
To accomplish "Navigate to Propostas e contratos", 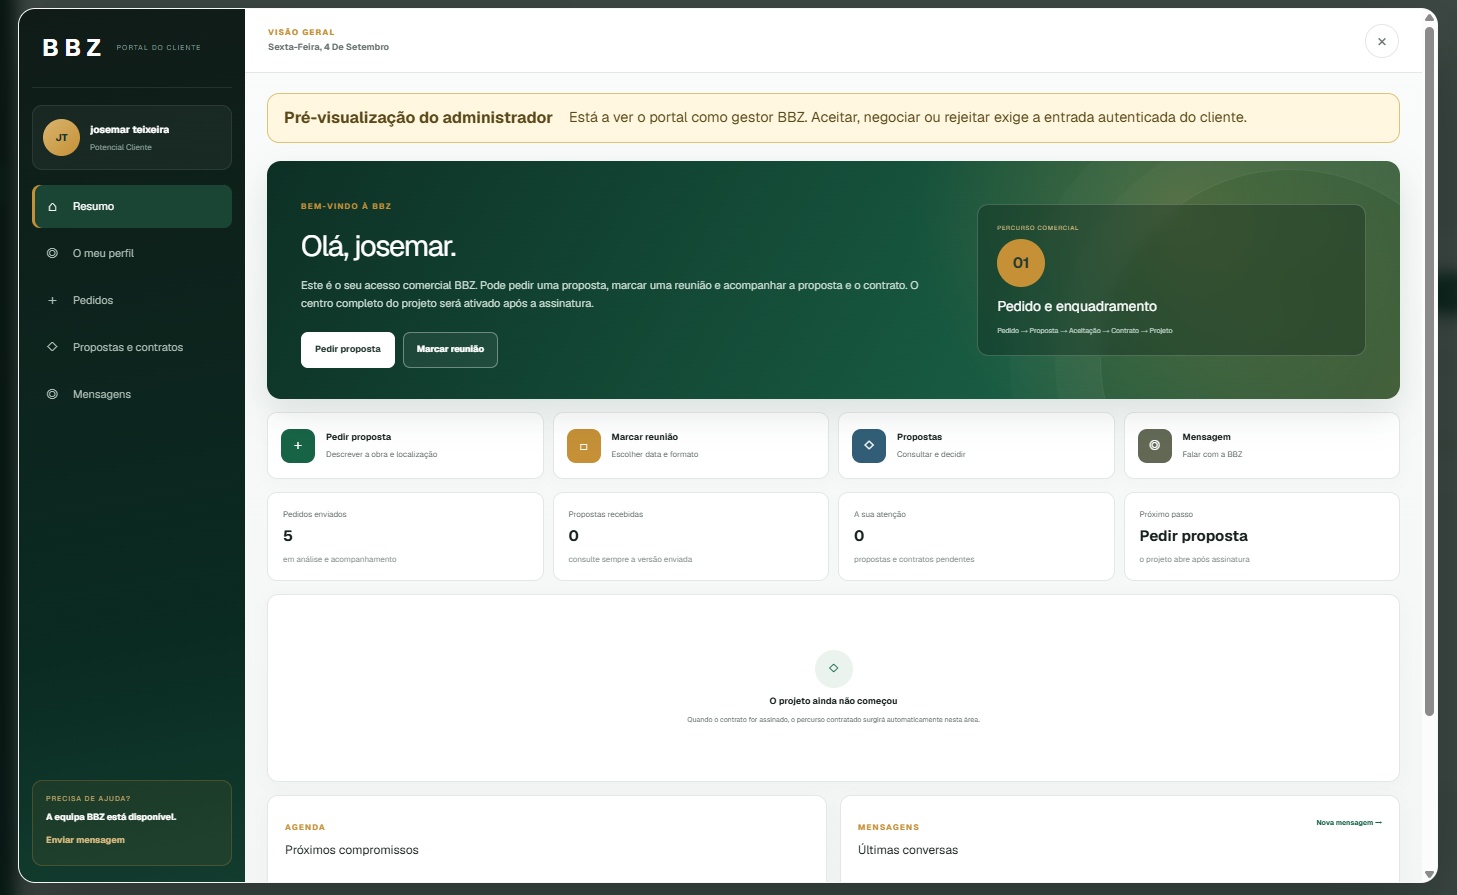I will tap(132, 348).
